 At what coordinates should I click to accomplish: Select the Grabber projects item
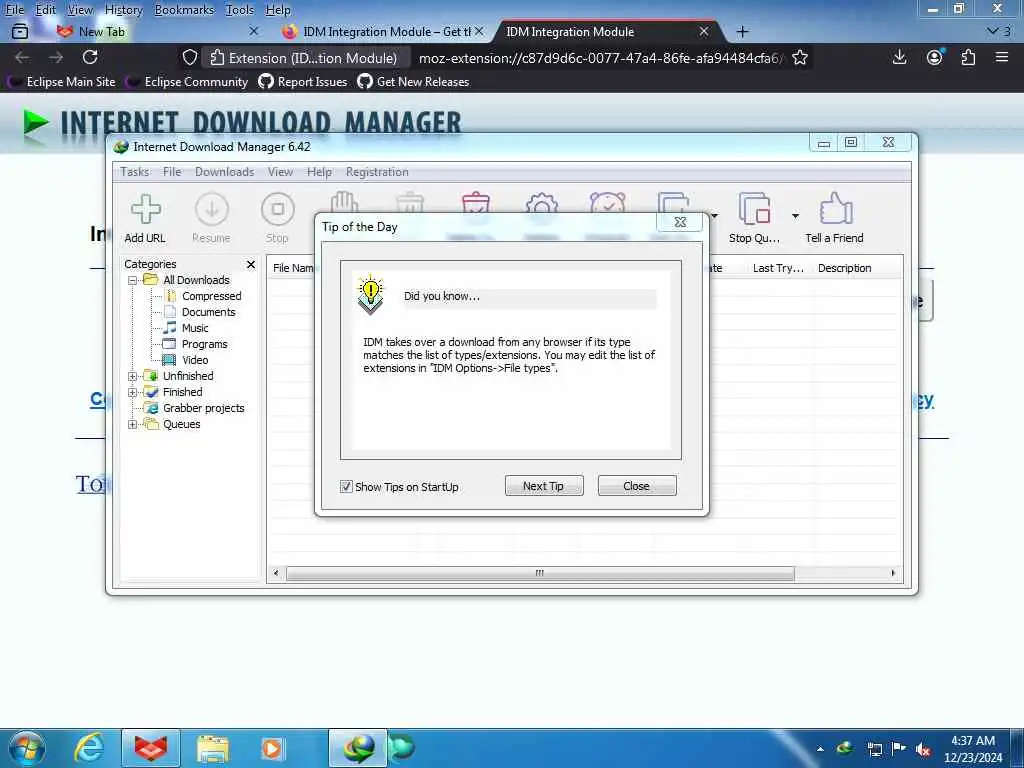[x=203, y=408]
